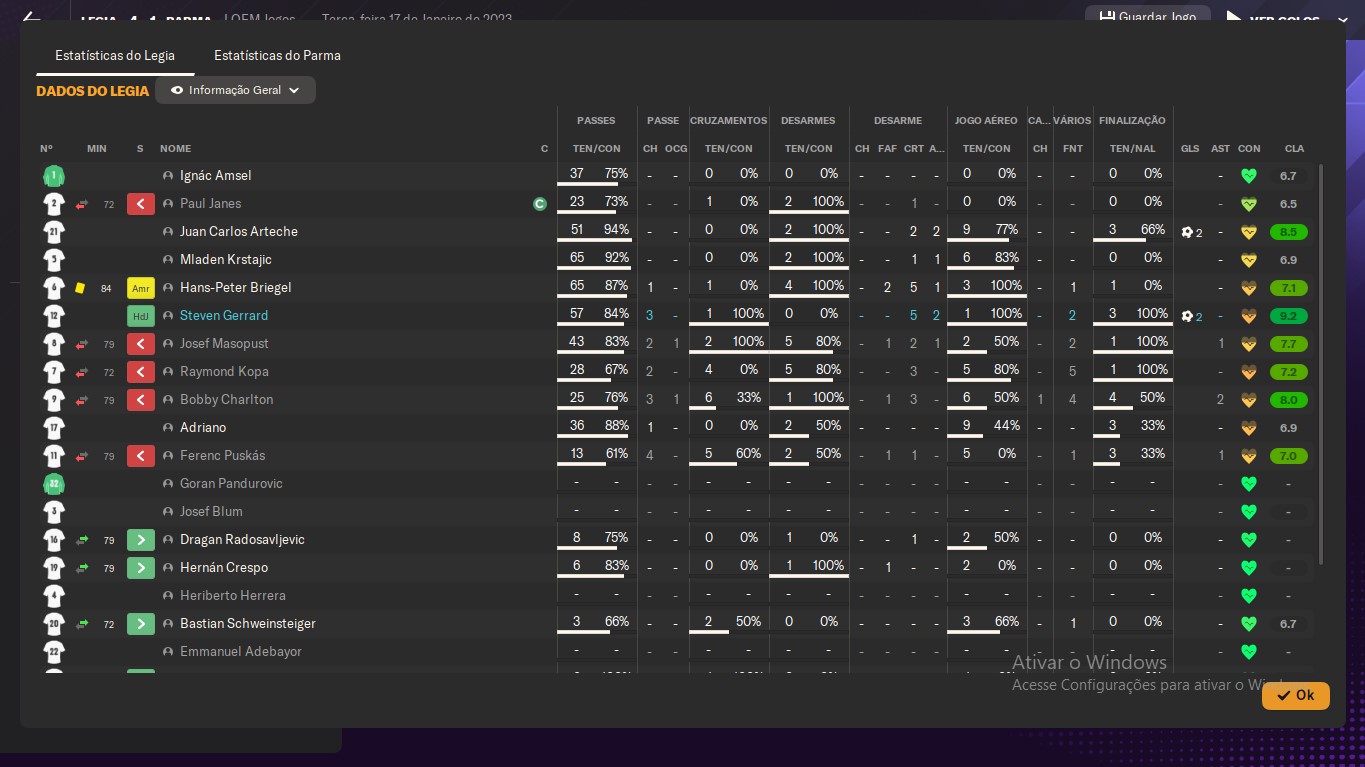Click the CRUZAMENTOS column group header
Screen dimensions: 1365x767
tap(728, 121)
